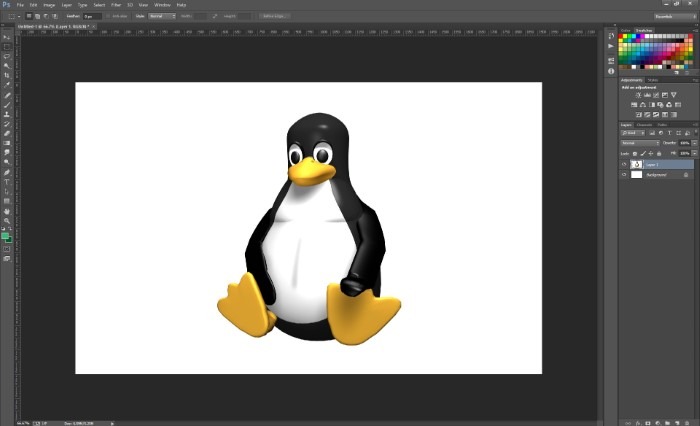Select the Move tool

[x=6, y=37]
